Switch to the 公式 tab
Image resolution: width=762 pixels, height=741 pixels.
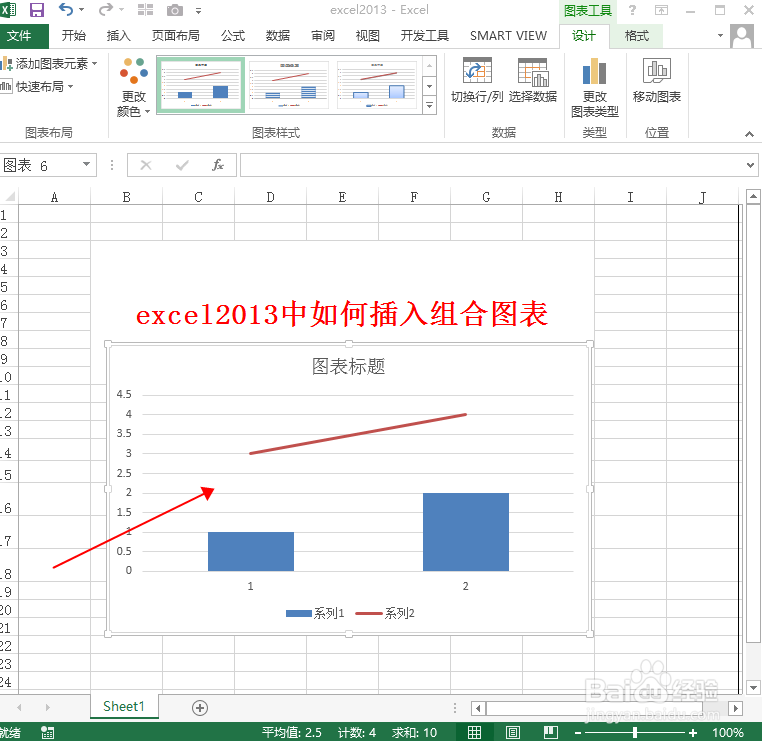[233, 35]
